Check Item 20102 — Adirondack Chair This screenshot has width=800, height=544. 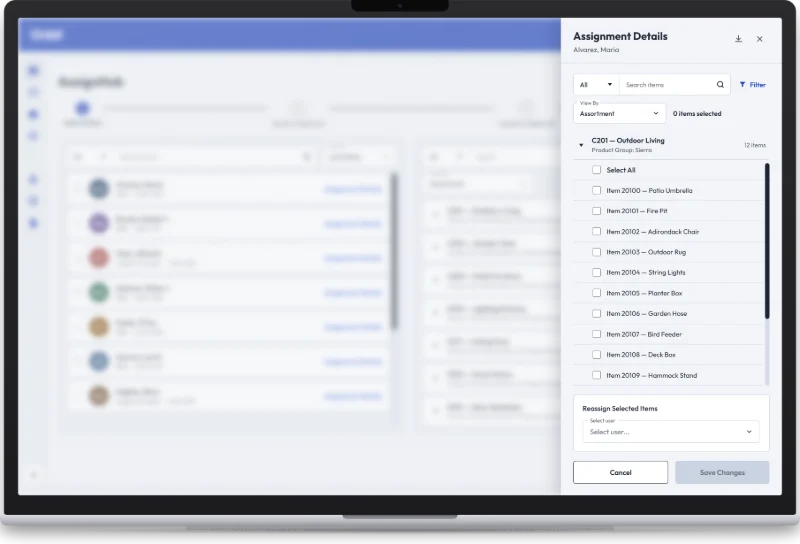click(x=596, y=231)
